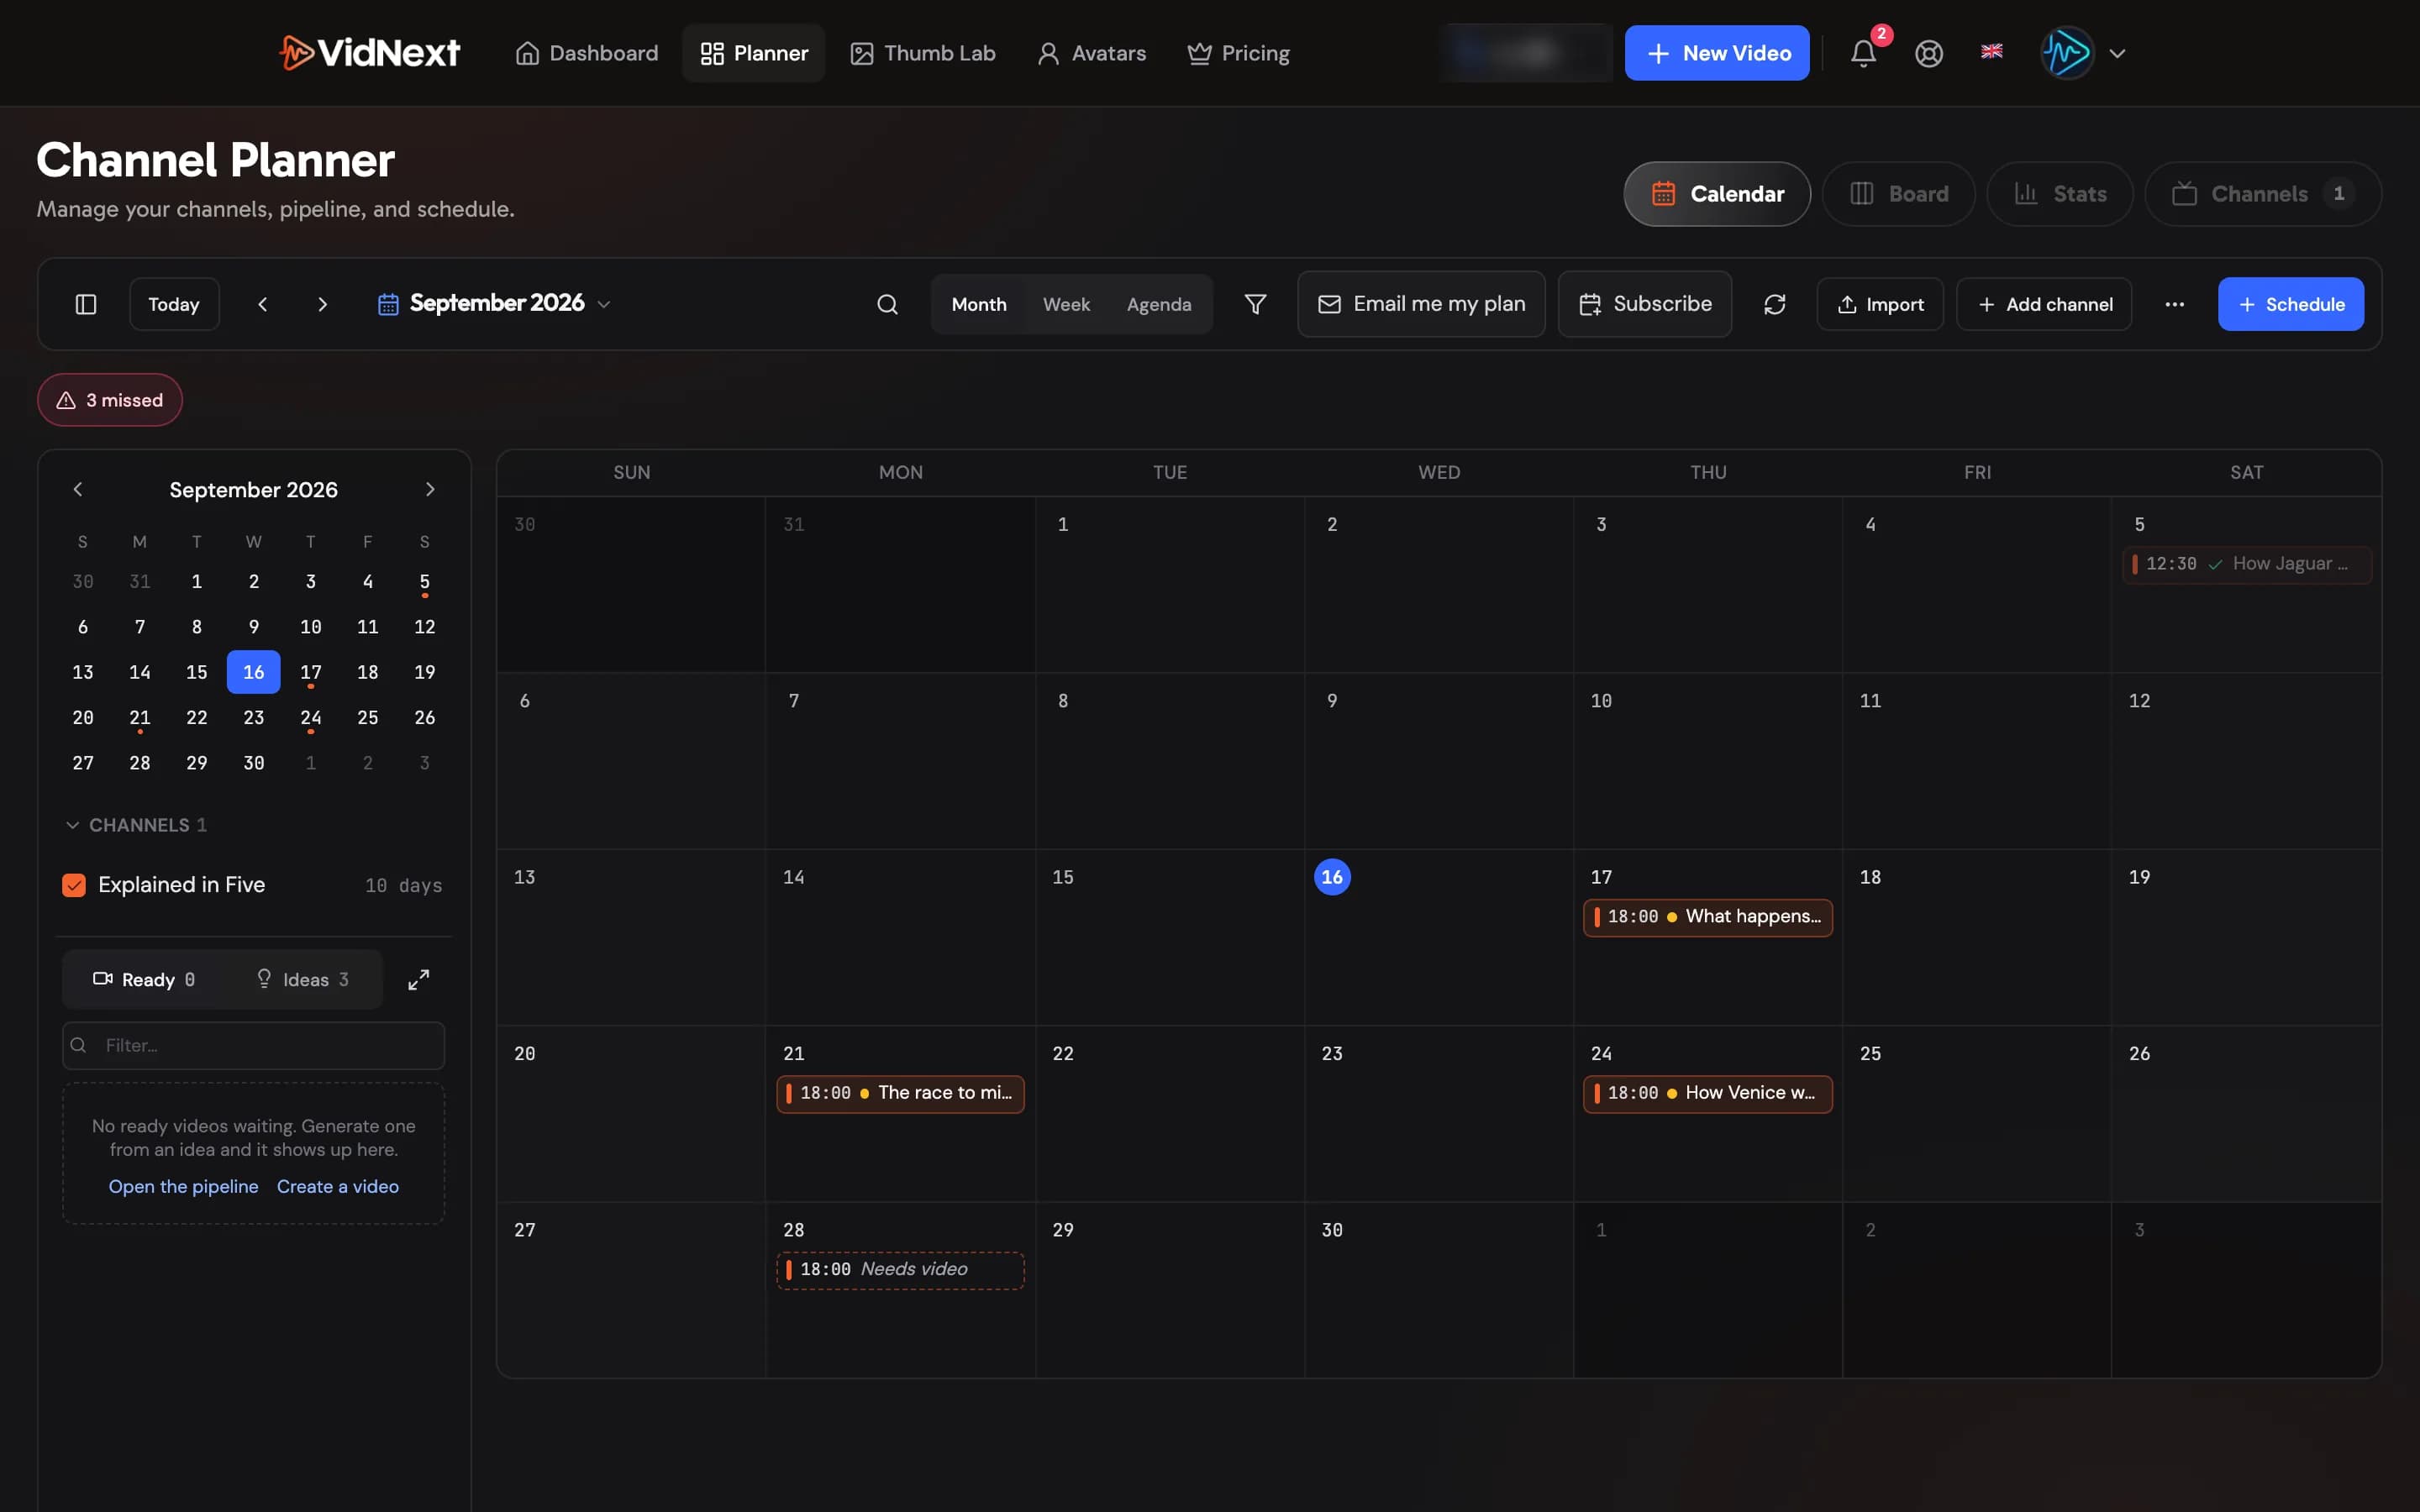Uncheck the Explained in Five channel
Viewport: 2420px width, 1512px height.
(74, 885)
